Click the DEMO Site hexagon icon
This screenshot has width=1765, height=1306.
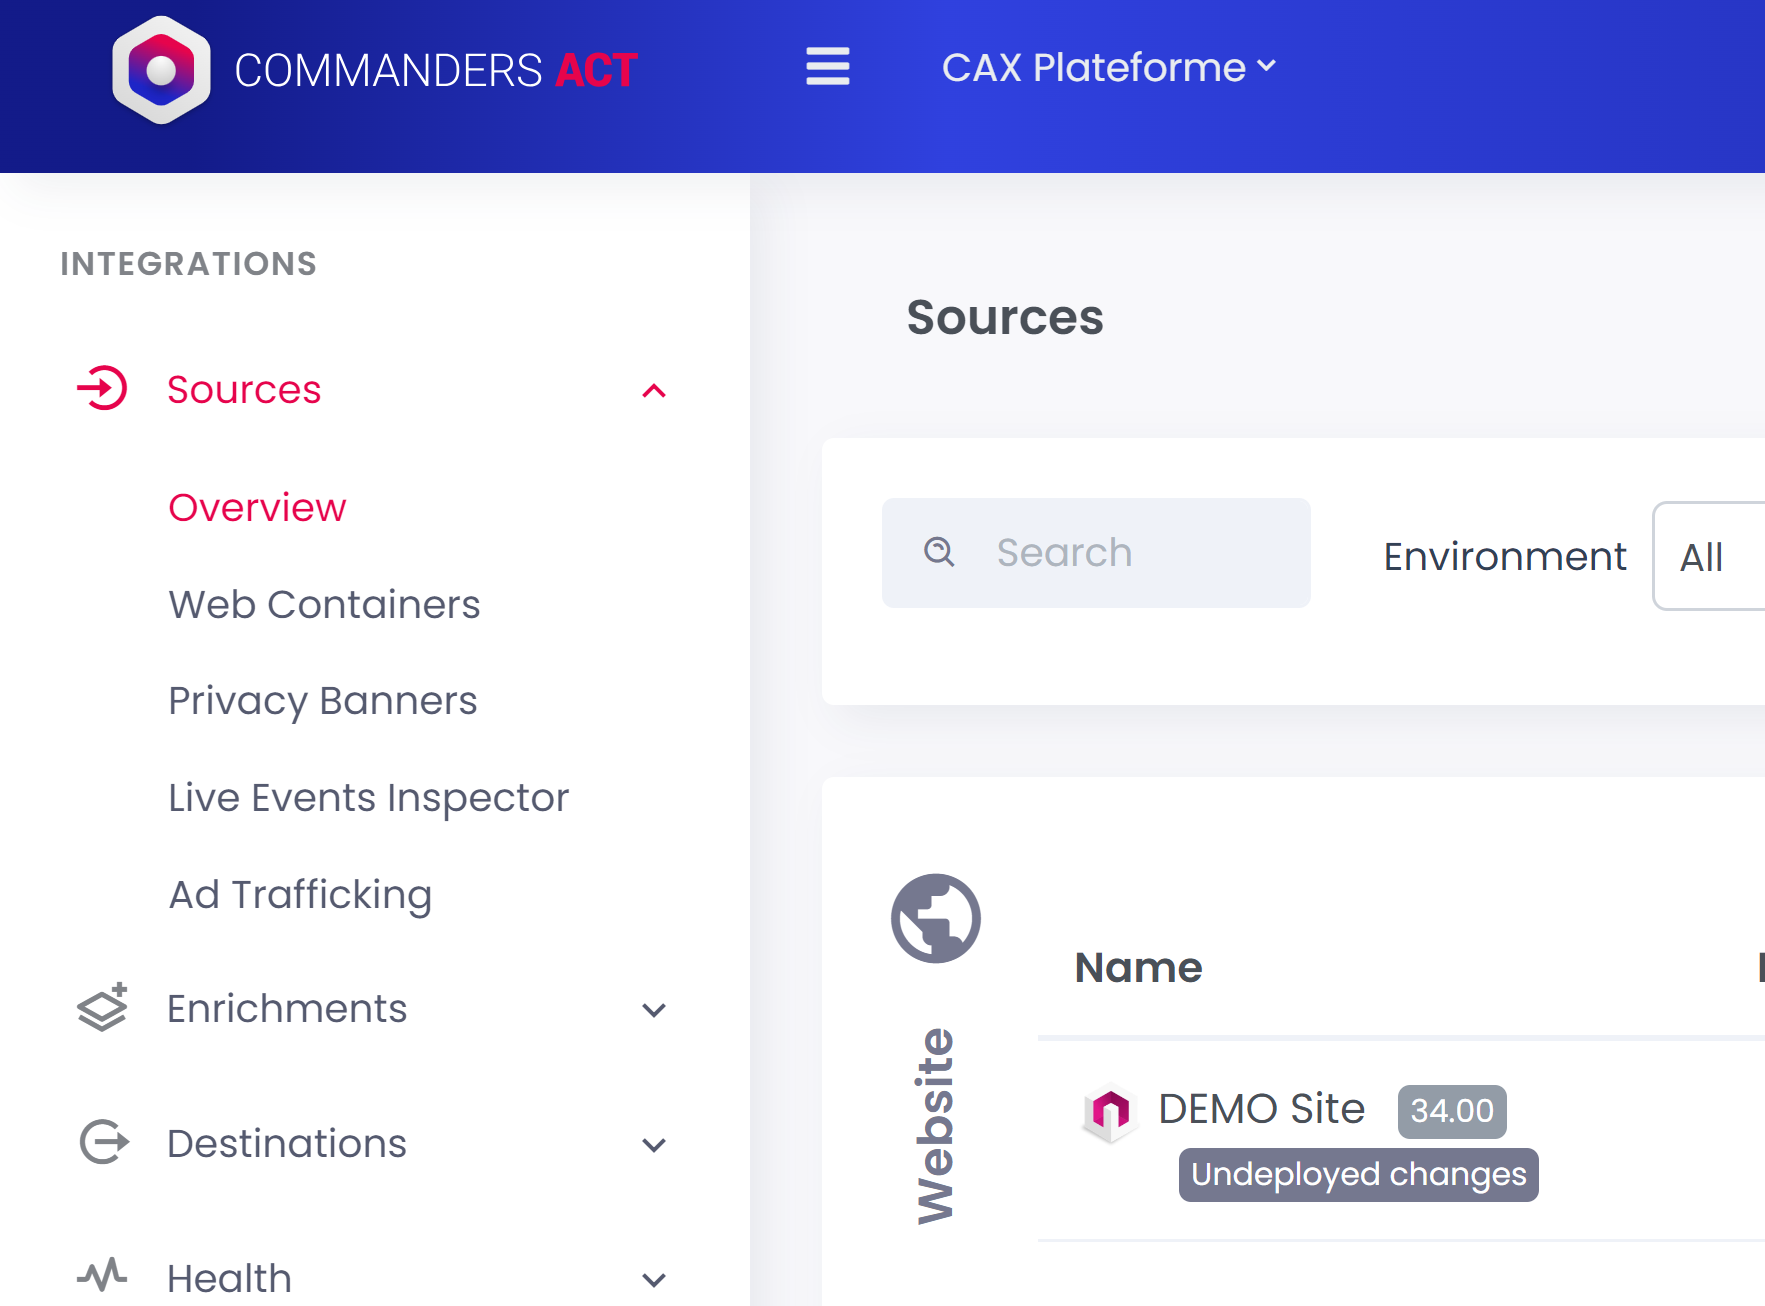click(x=1110, y=1112)
